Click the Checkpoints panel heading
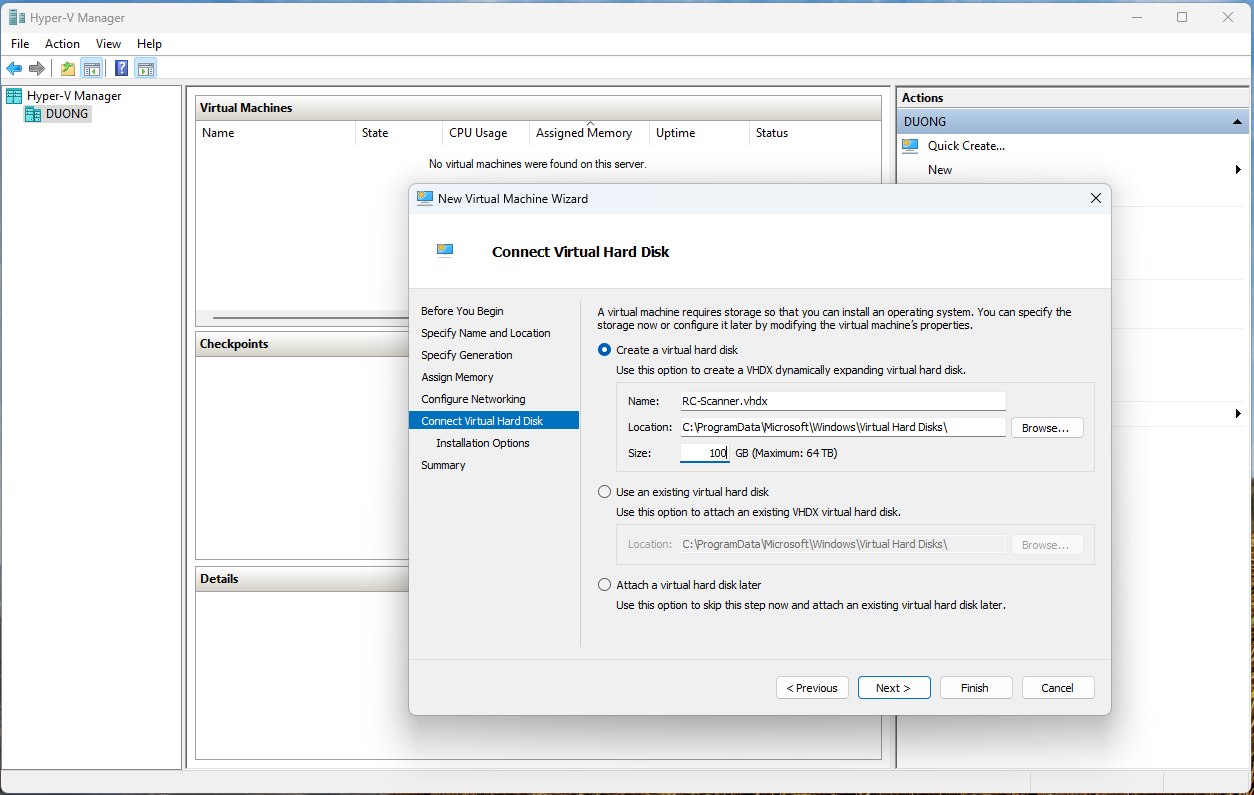Viewport: 1254px width, 795px height. (234, 344)
